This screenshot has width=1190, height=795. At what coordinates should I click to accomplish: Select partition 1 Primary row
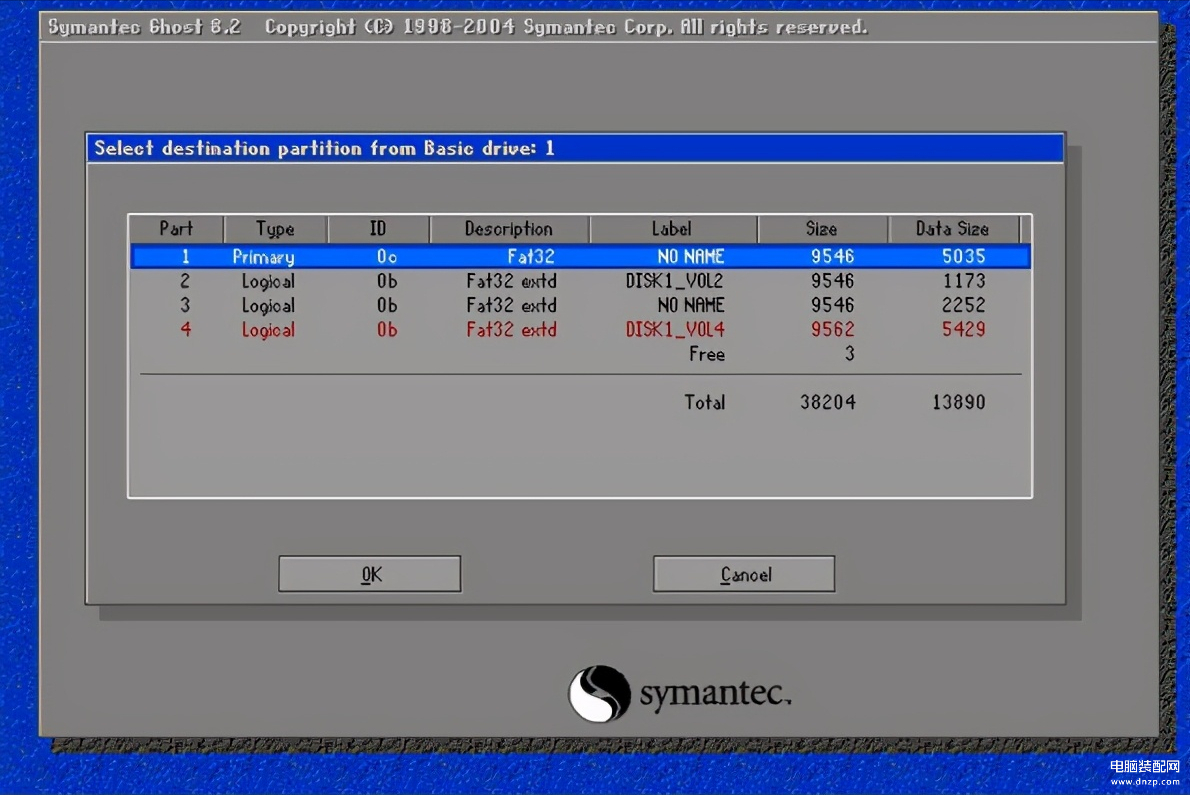pyautogui.click(x=581, y=256)
